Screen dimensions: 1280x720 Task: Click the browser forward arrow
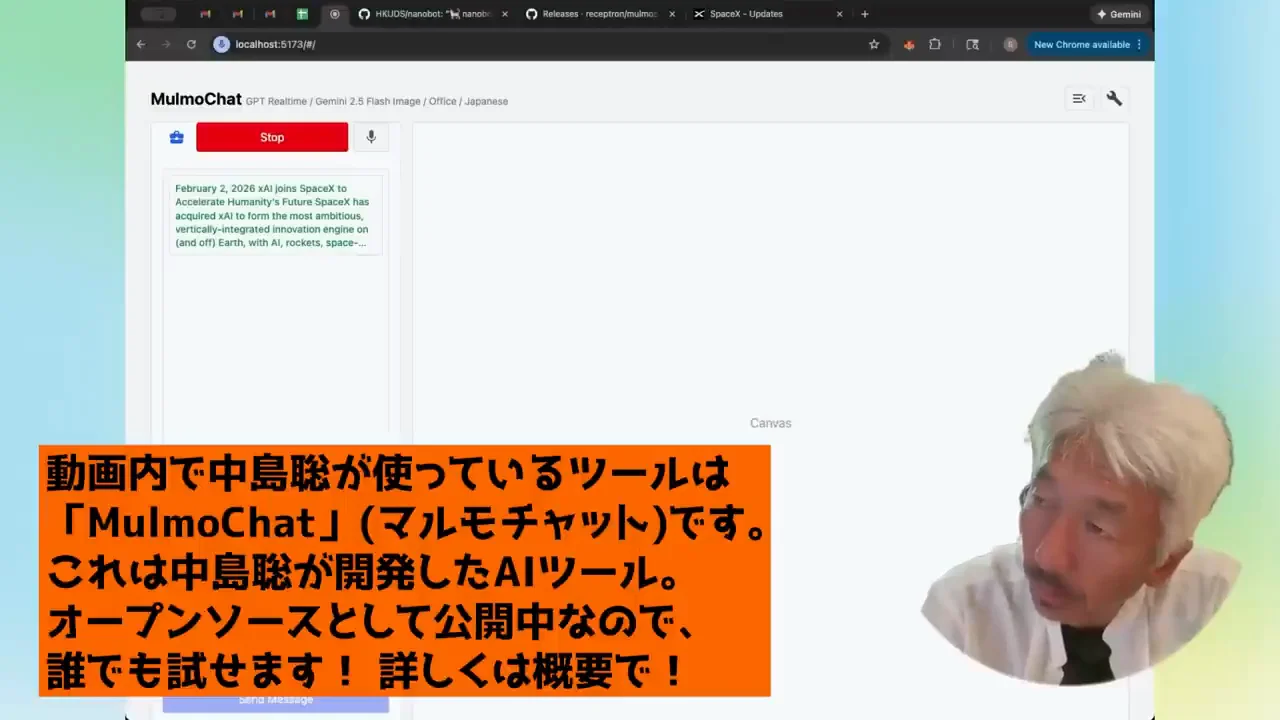[166, 44]
